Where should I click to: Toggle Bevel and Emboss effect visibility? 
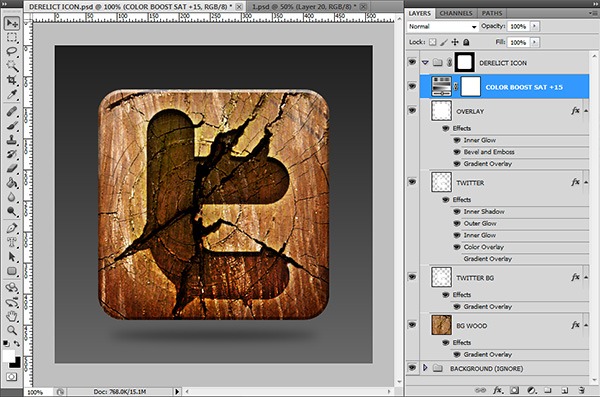tap(457, 152)
